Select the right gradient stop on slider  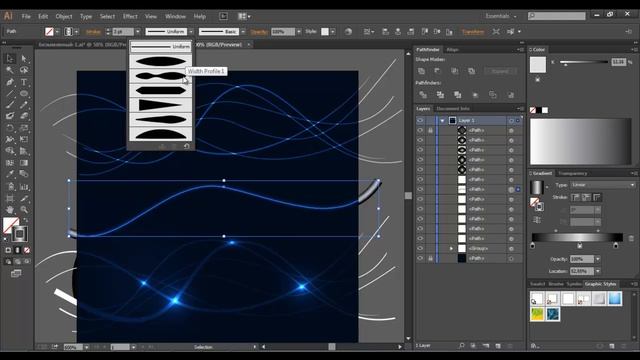616,245
